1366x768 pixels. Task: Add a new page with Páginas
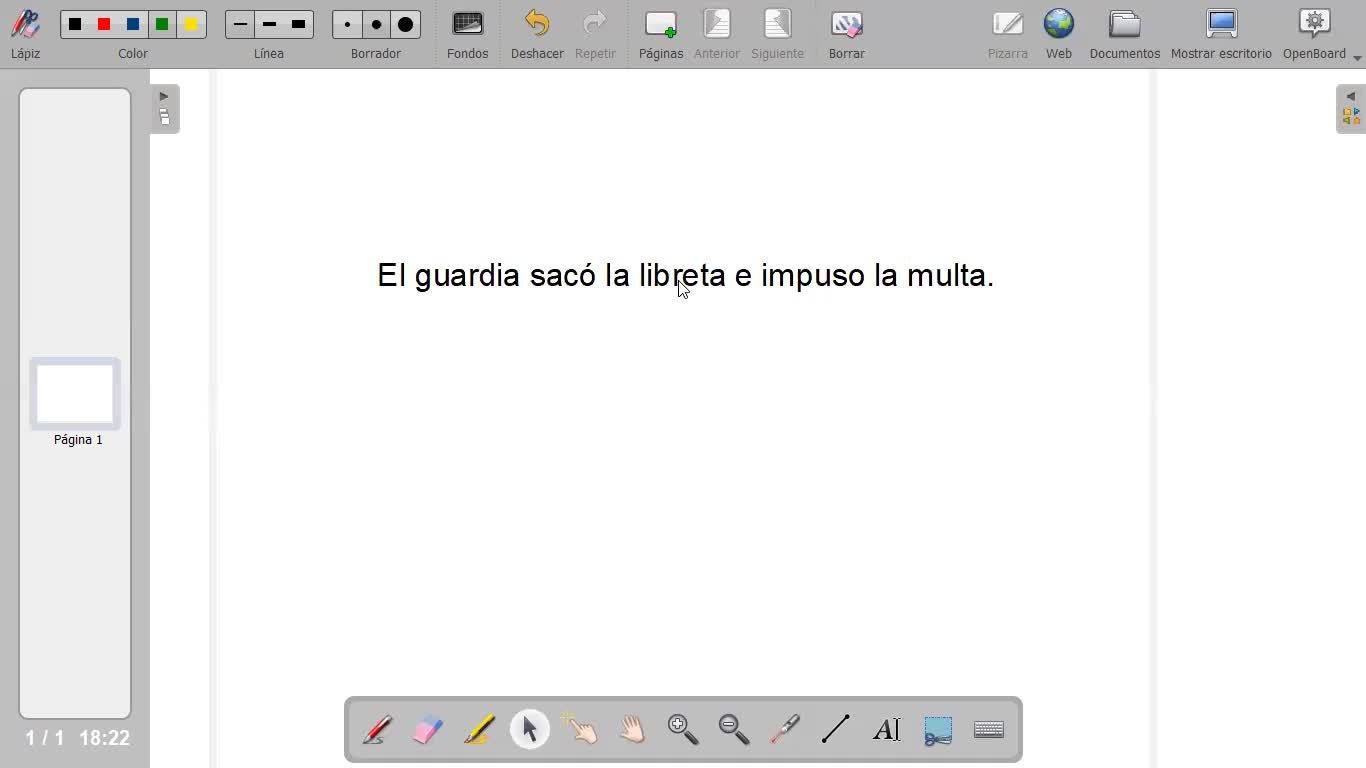(x=661, y=33)
